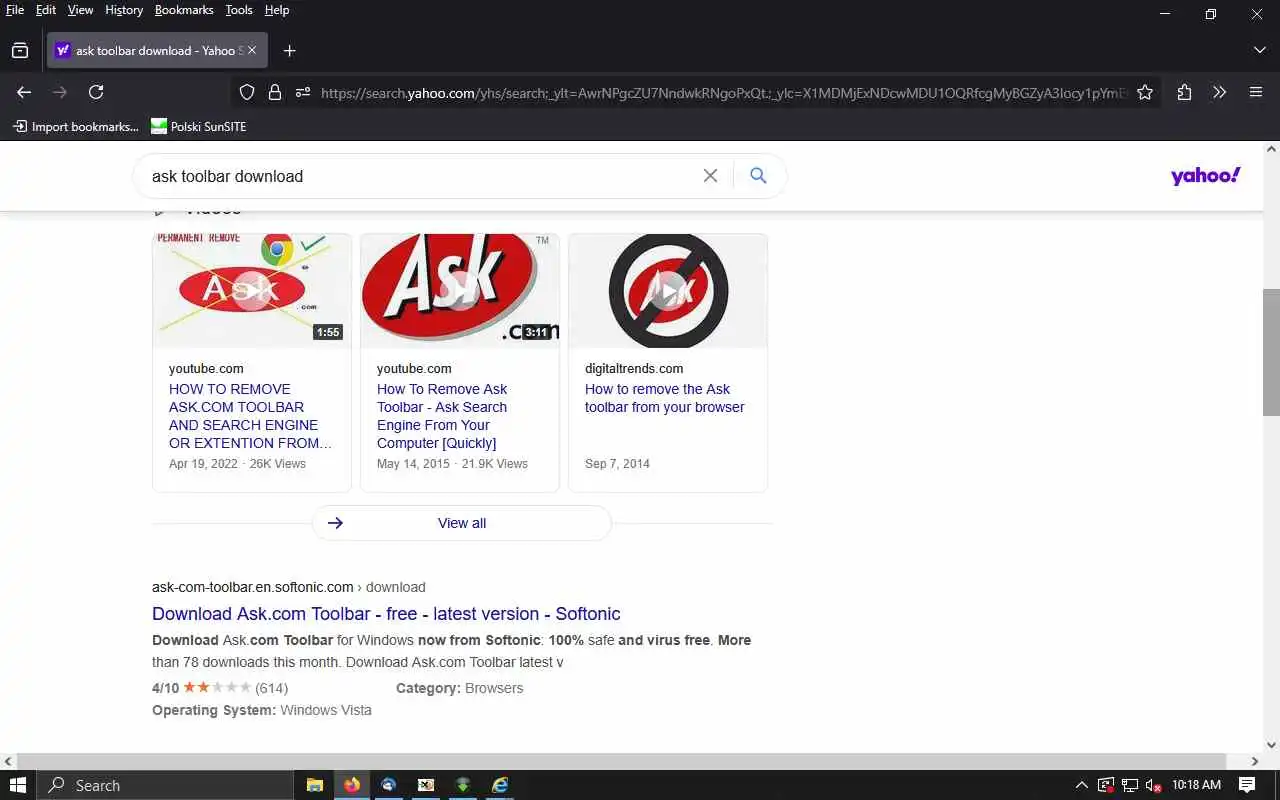This screenshot has height=800, width=1280.
Task: Click View all videos button
Action: pos(462,523)
